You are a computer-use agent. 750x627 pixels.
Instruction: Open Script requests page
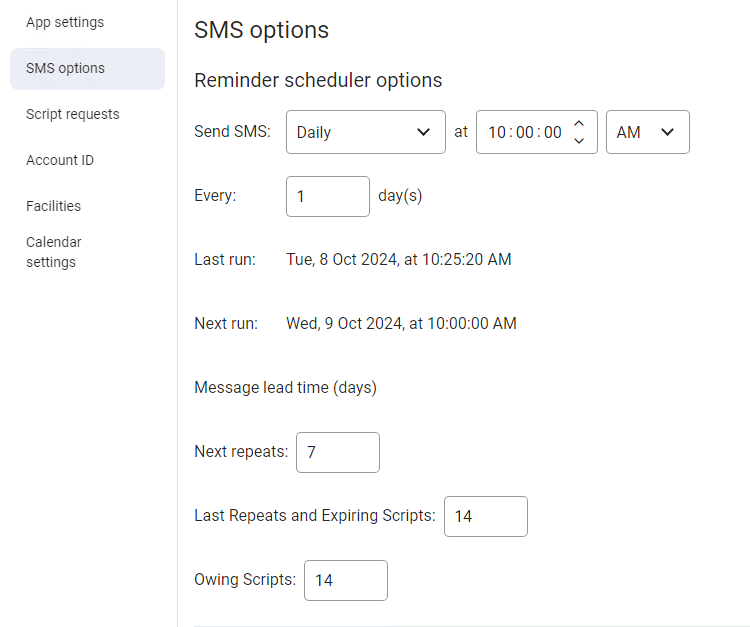[x=73, y=114]
